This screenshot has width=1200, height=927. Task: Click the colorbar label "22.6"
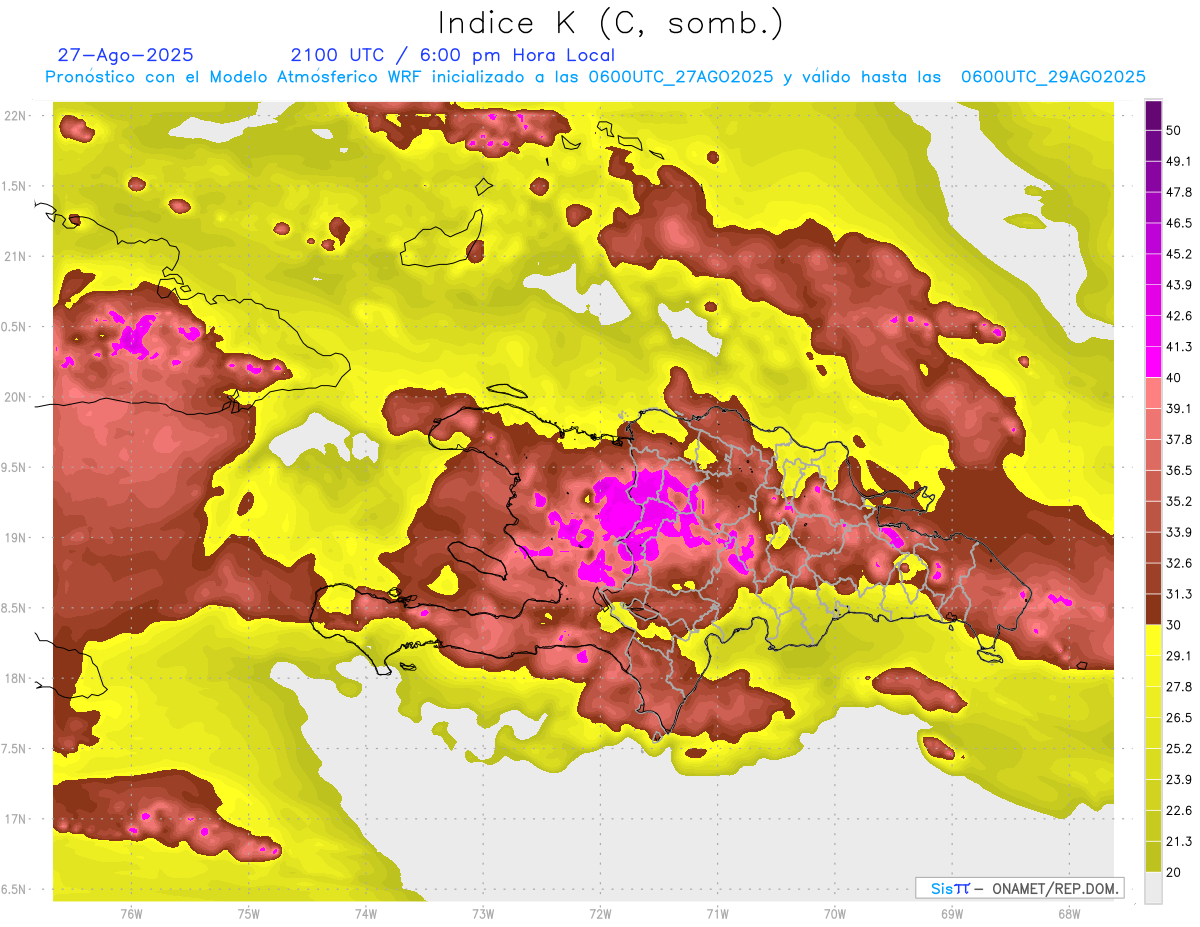[x=1179, y=810]
